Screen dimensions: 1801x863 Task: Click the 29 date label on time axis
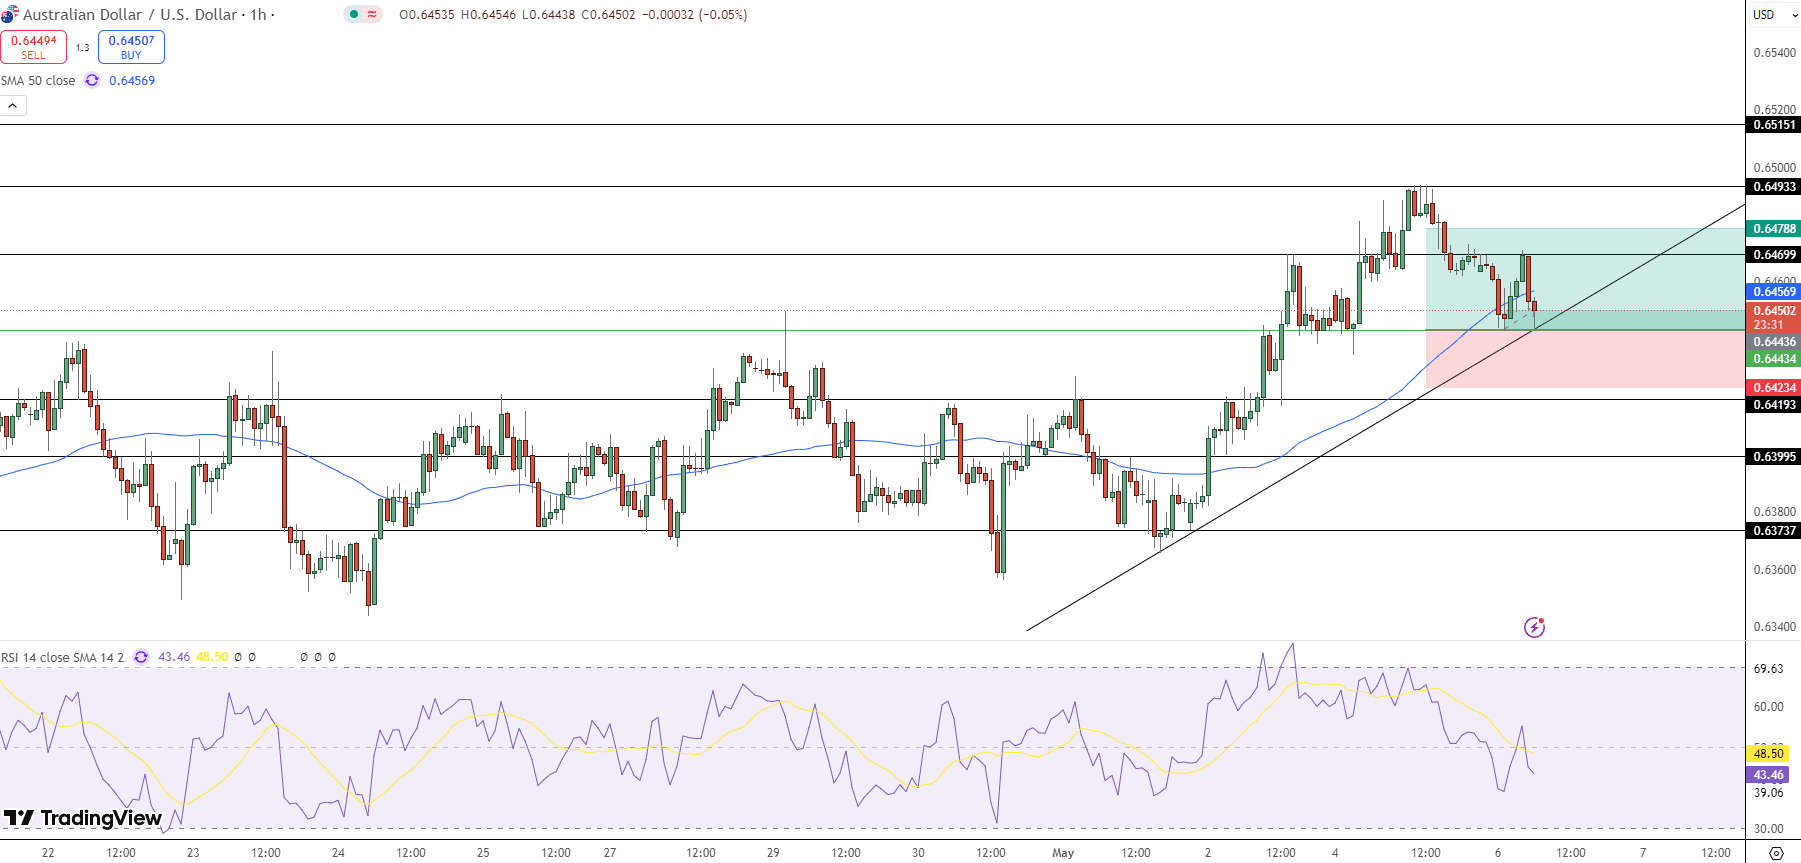[773, 853]
